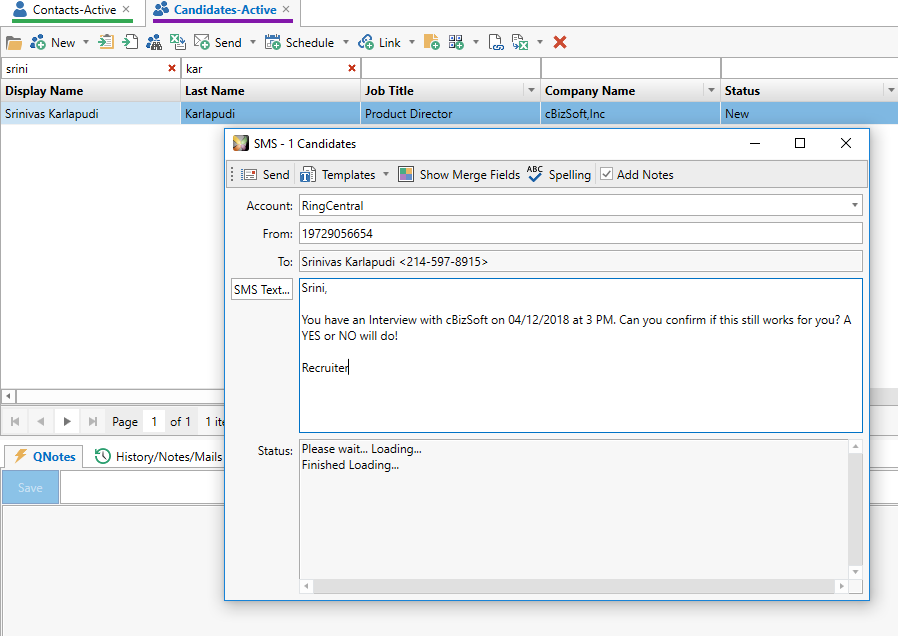Screen dimensions: 898x636
Task: Open the QNotes tab
Action: tap(44, 456)
